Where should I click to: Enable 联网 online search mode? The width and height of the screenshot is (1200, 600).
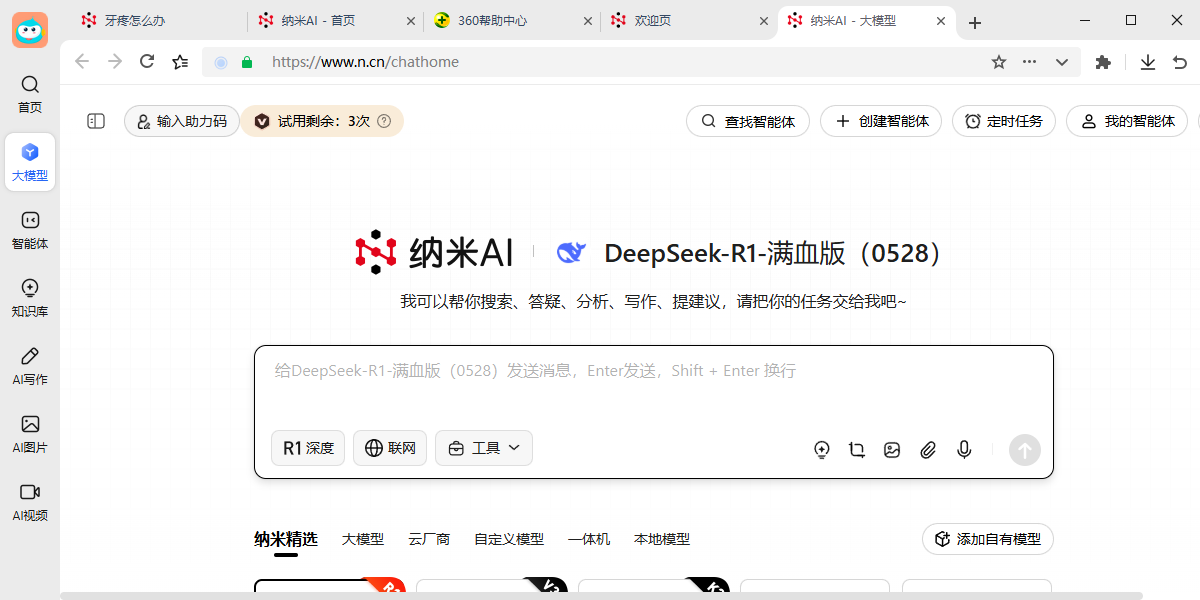pos(389,448)
